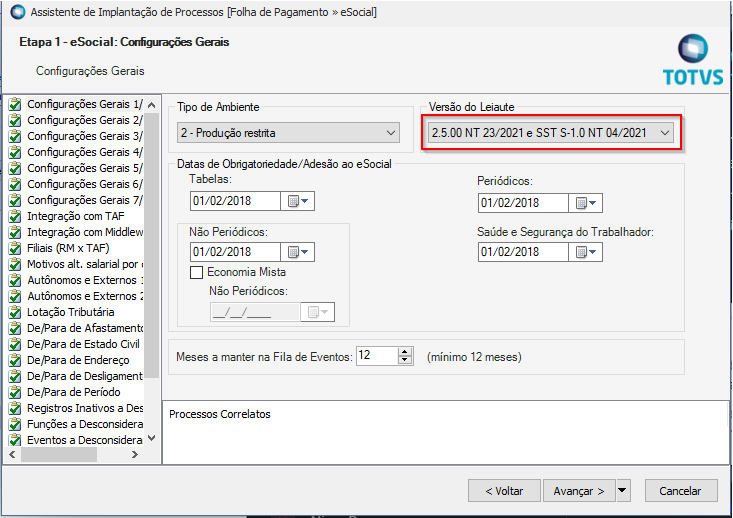Open the Saúde e Segurança date calendar dropdown
733x518 pixels.
pyautogui.click(x=586, y=252)
